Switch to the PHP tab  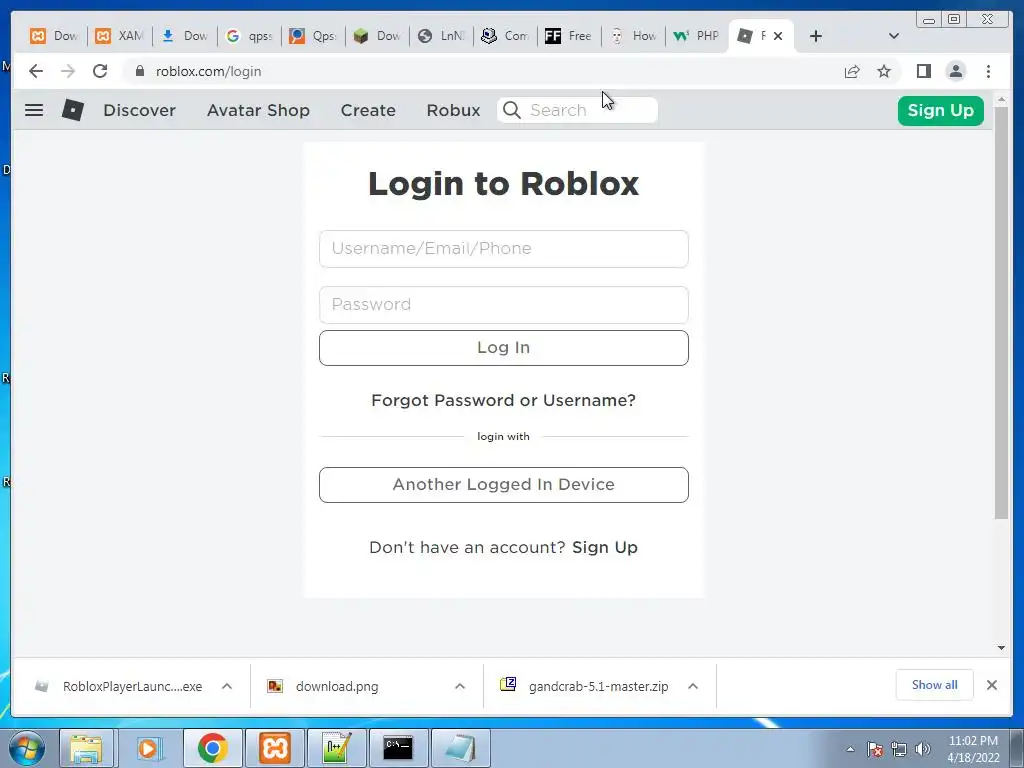[x=696, y=36]
